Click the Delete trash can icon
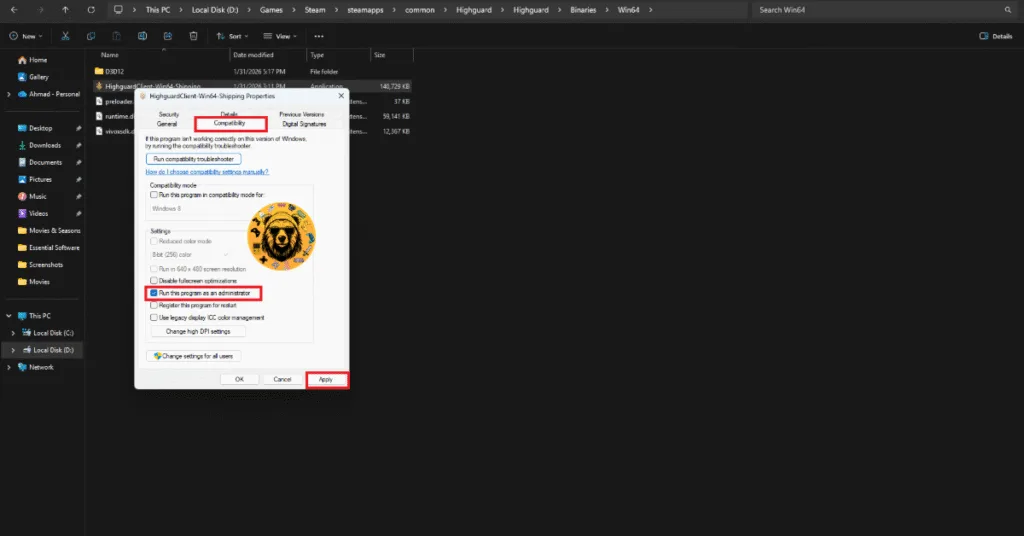1024x536 pixels. (x=193, y=35)
